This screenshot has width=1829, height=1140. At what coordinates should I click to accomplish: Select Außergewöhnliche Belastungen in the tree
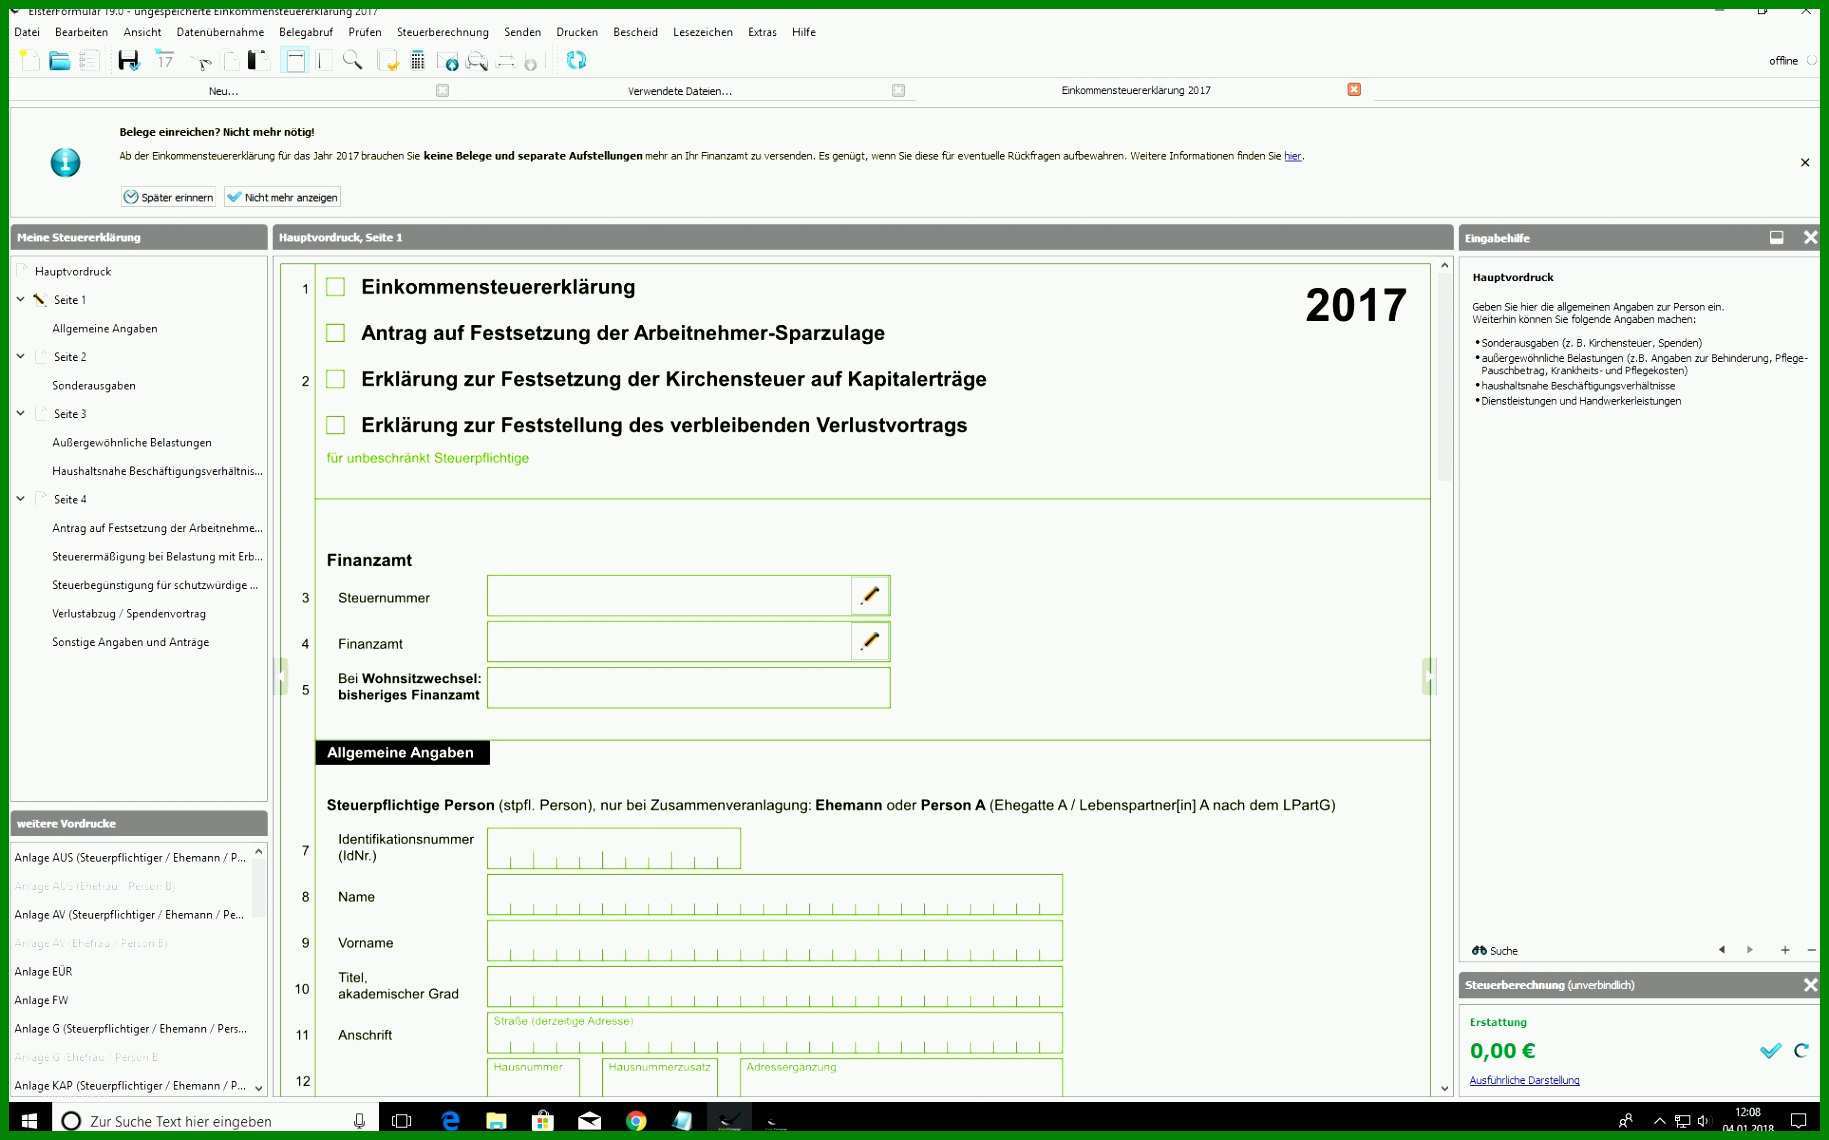(x=132, y=442)
